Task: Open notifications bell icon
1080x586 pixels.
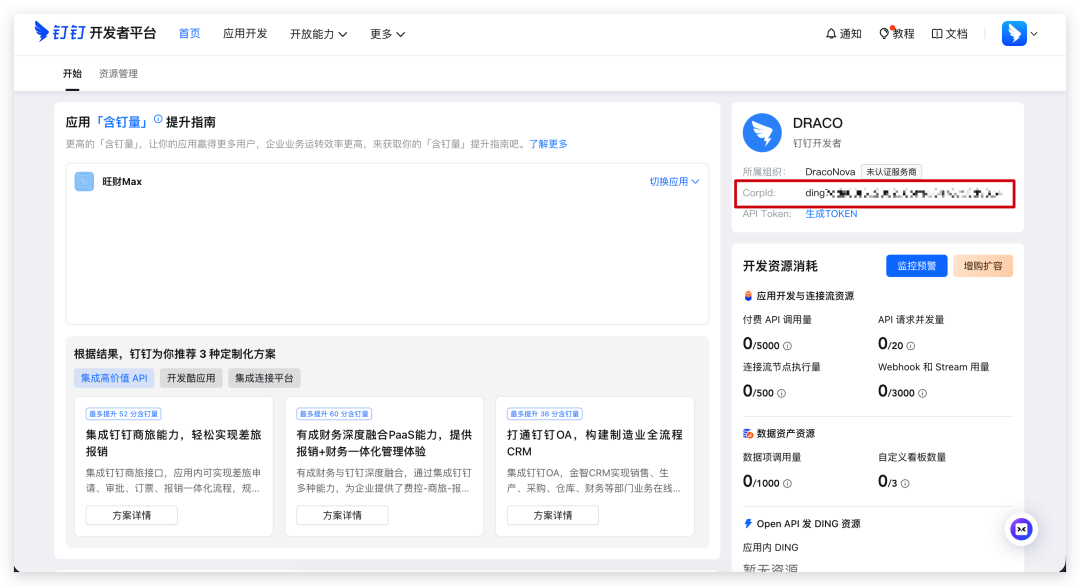Action: [831, 33]
